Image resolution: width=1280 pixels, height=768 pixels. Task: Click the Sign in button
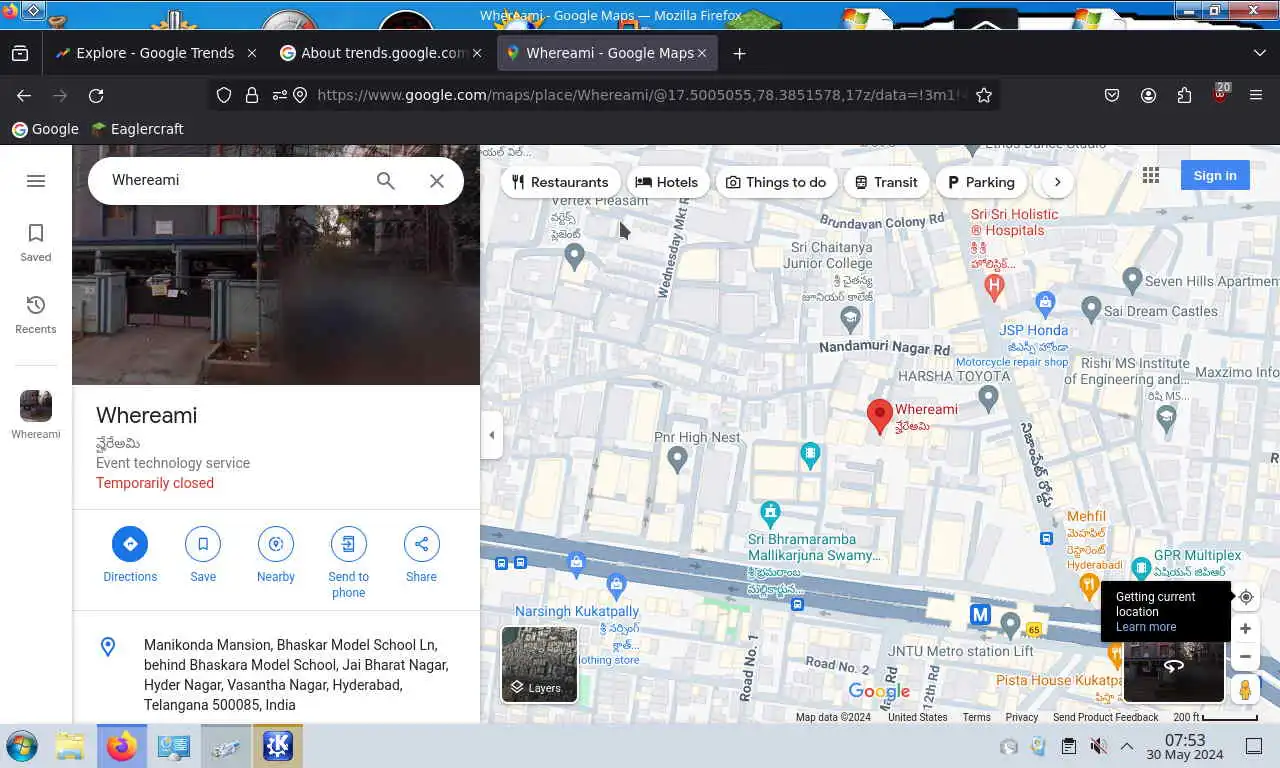click(1215, 175)
